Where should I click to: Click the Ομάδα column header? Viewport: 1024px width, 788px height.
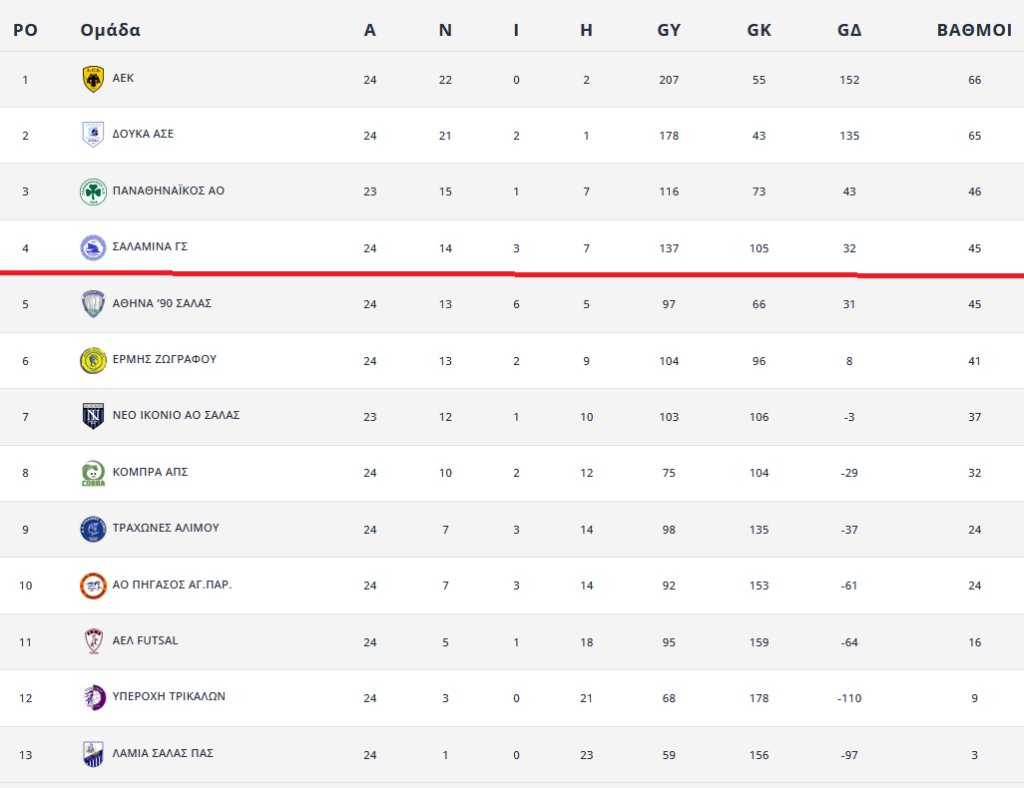pyautogui.click(x=110, y=30)
